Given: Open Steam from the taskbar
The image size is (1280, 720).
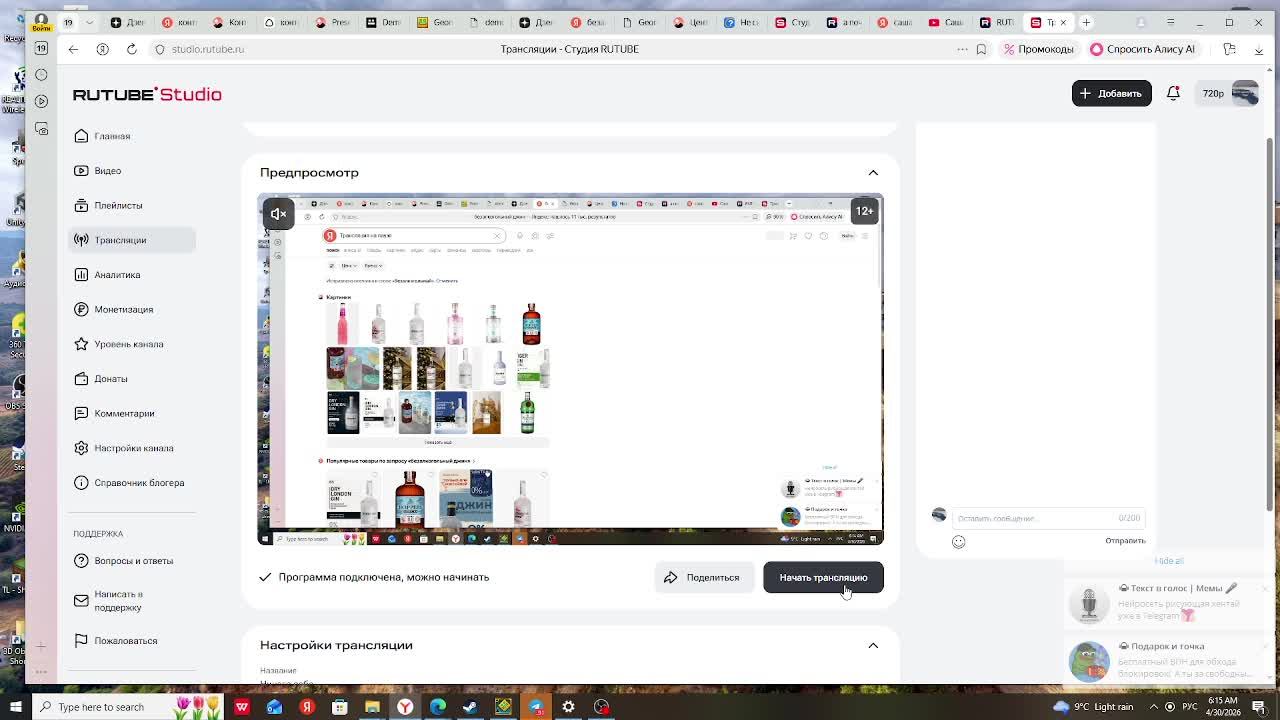Looking at the screenshot, I should point(470,707).
